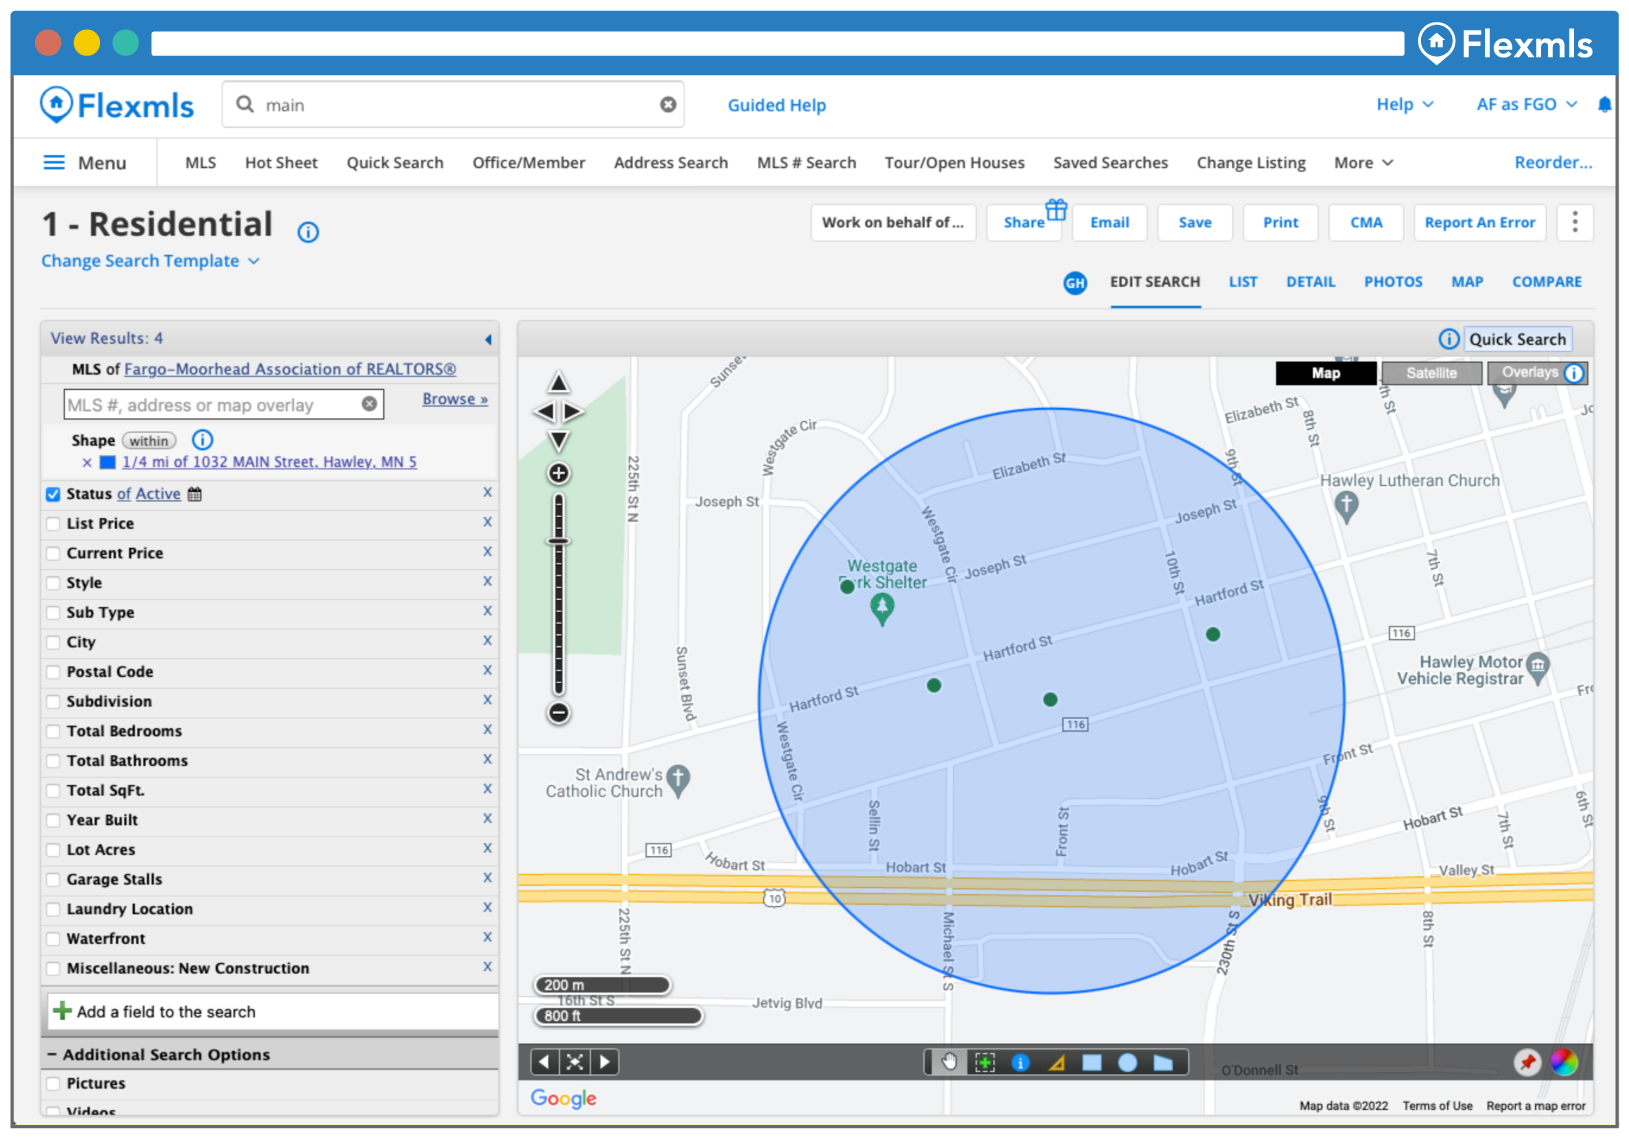Expand the Change Search Template dropdown

(x=150, y=261)
